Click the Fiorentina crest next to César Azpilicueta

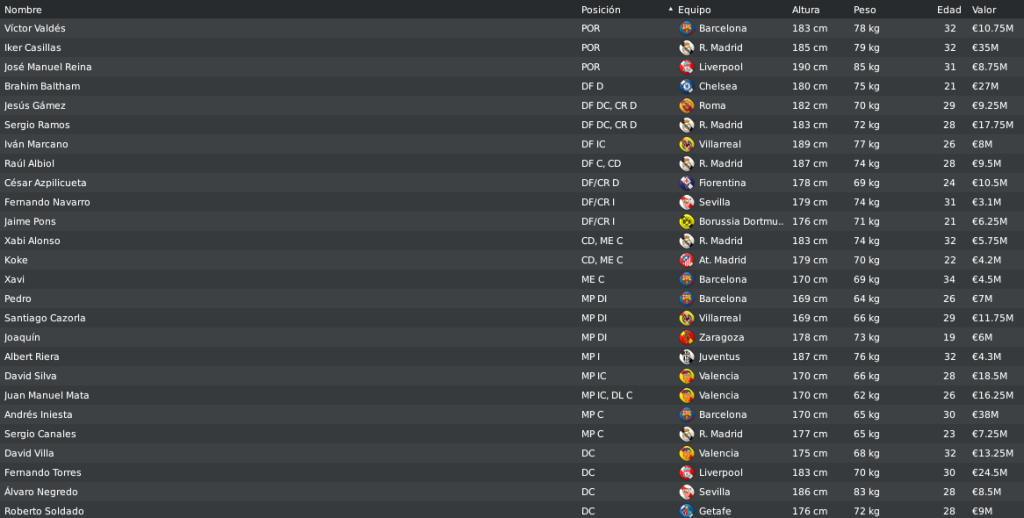tap(686, 183)
